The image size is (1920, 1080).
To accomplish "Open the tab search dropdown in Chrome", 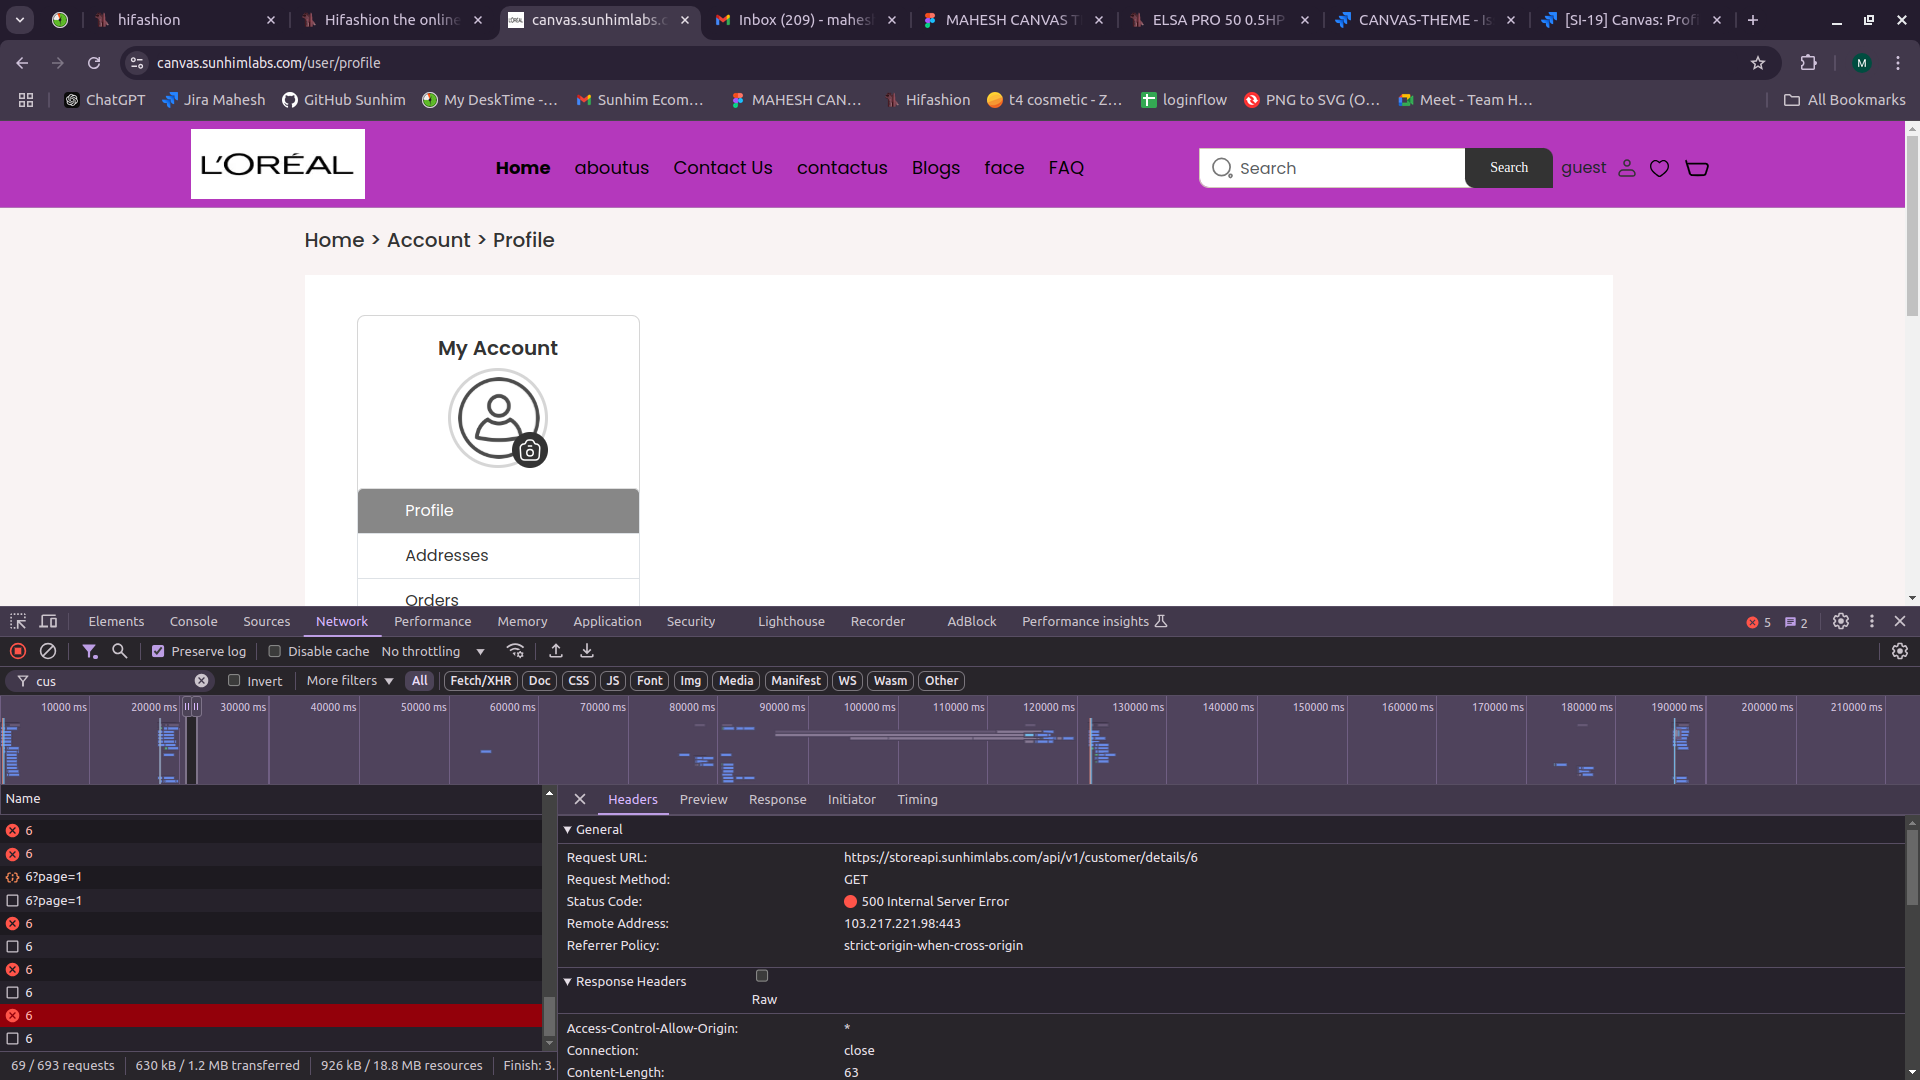I will pos(20,19).
